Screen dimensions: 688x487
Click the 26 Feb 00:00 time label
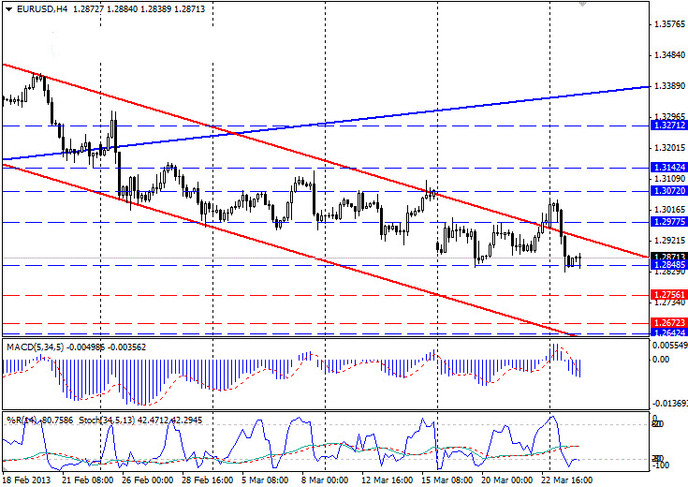pyautogui.click(x=147, y=480)
